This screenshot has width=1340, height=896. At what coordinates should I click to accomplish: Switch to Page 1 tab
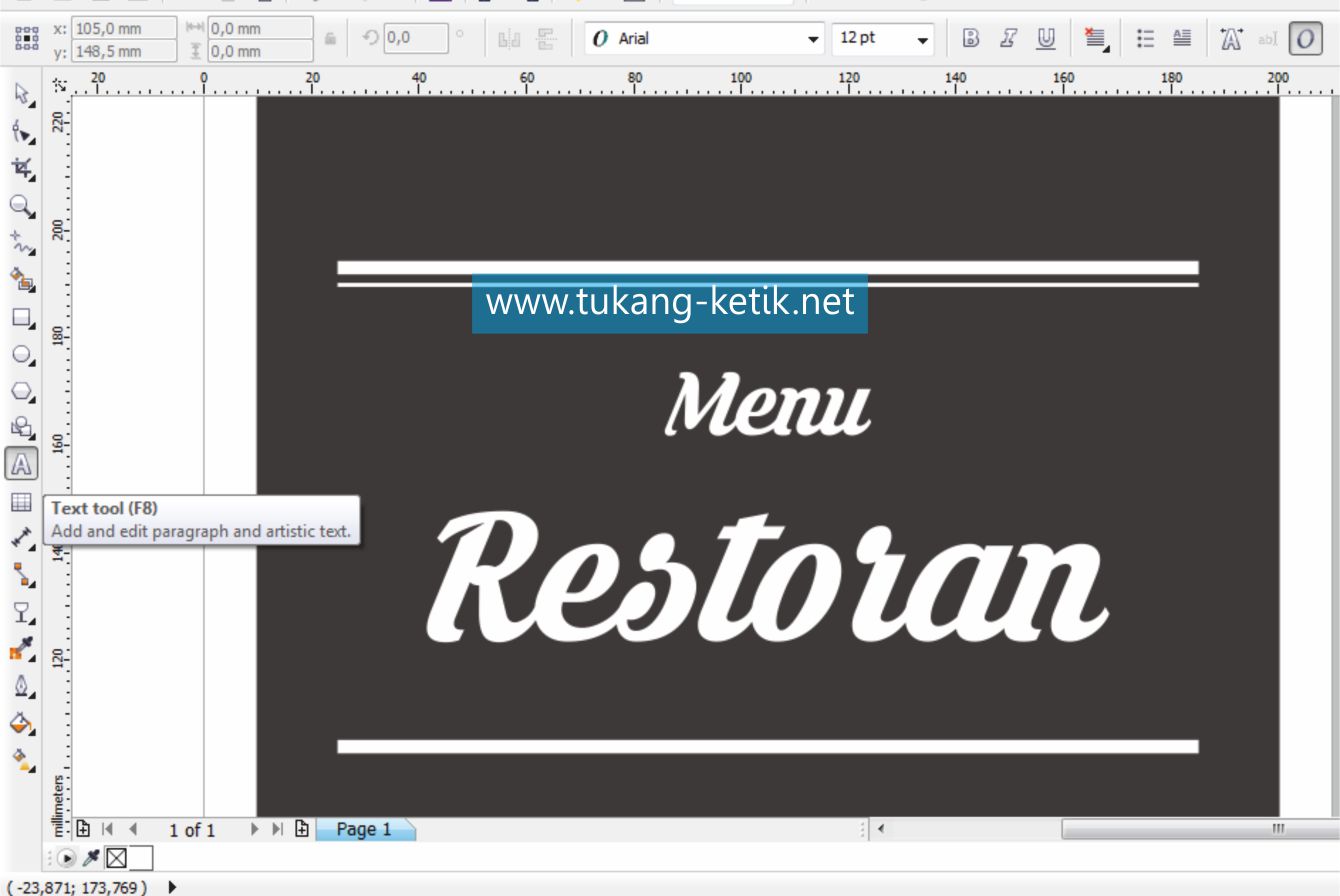click(x=365, y=829)
